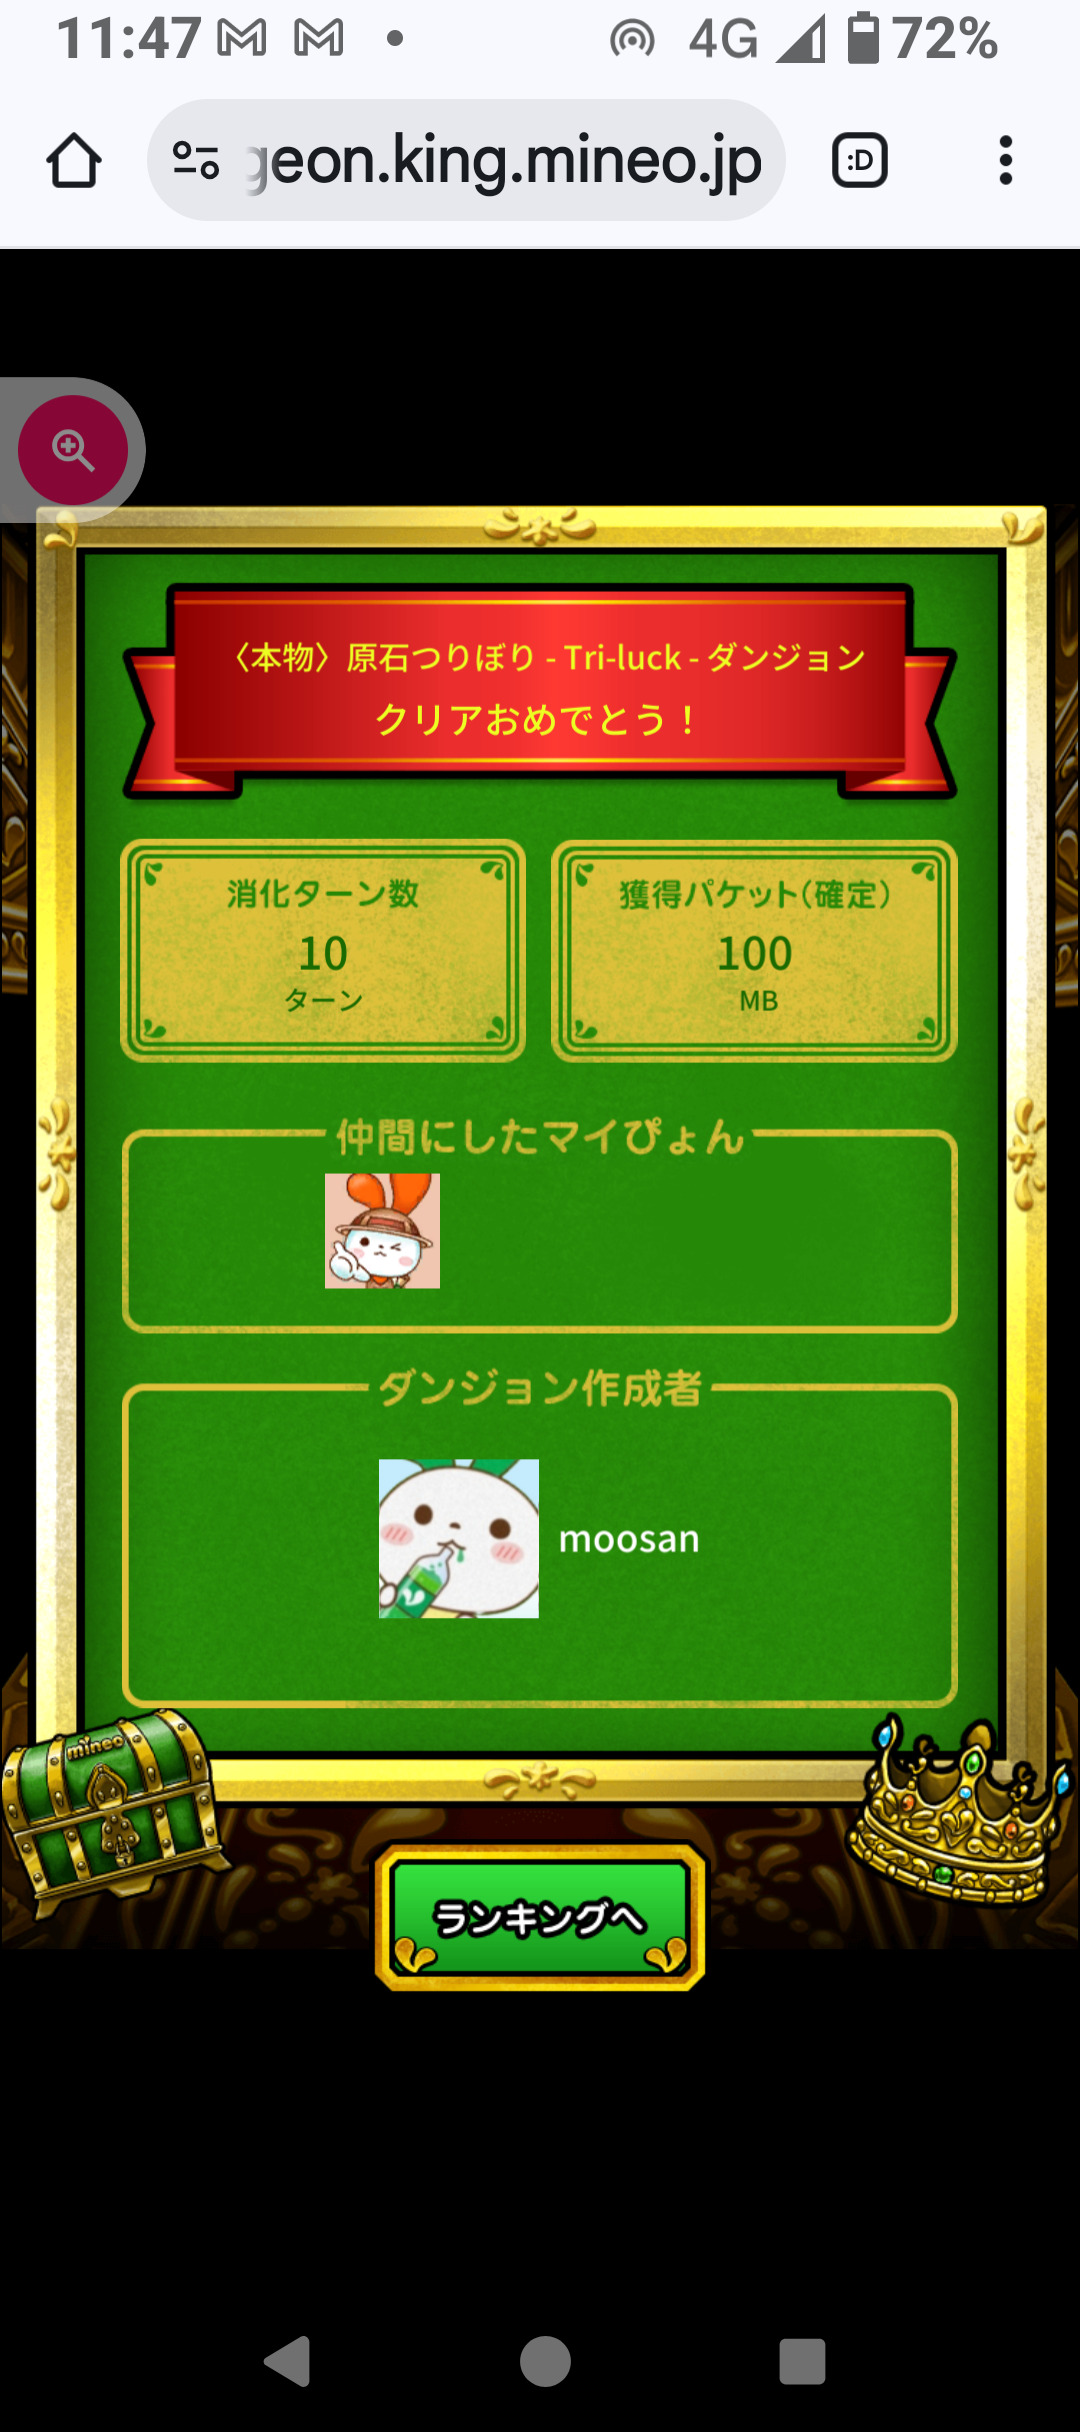The height and width of the screenshot is (2432, 1080).
Task: Click the moosan creator name
Action: click(x=629, y=1539)
